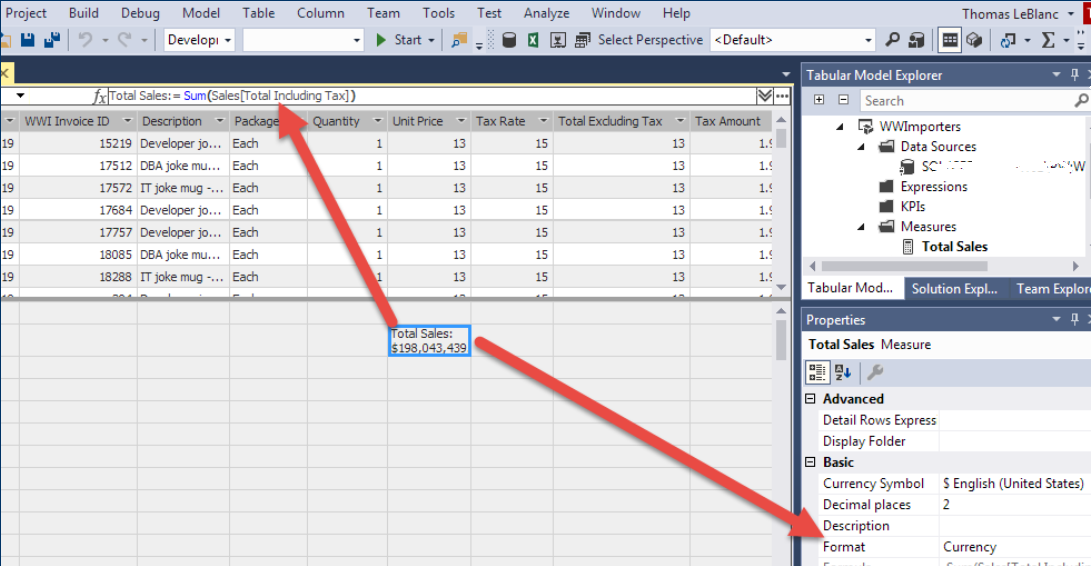Viewport: 1091px width, 566px height.
Task: Open the Quantity column filter dropdown
Action: point(378,121)
